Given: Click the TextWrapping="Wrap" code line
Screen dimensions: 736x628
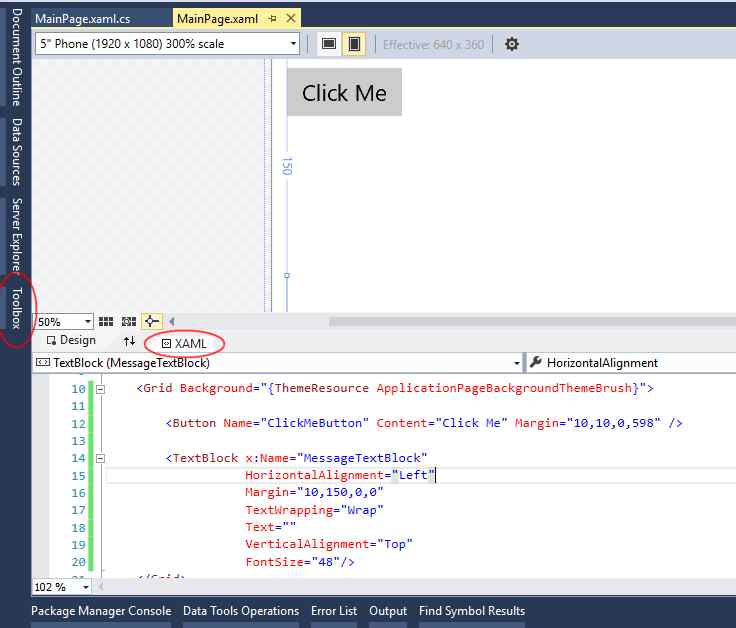Looking at the screenshot, I should [x=314, y=510].
